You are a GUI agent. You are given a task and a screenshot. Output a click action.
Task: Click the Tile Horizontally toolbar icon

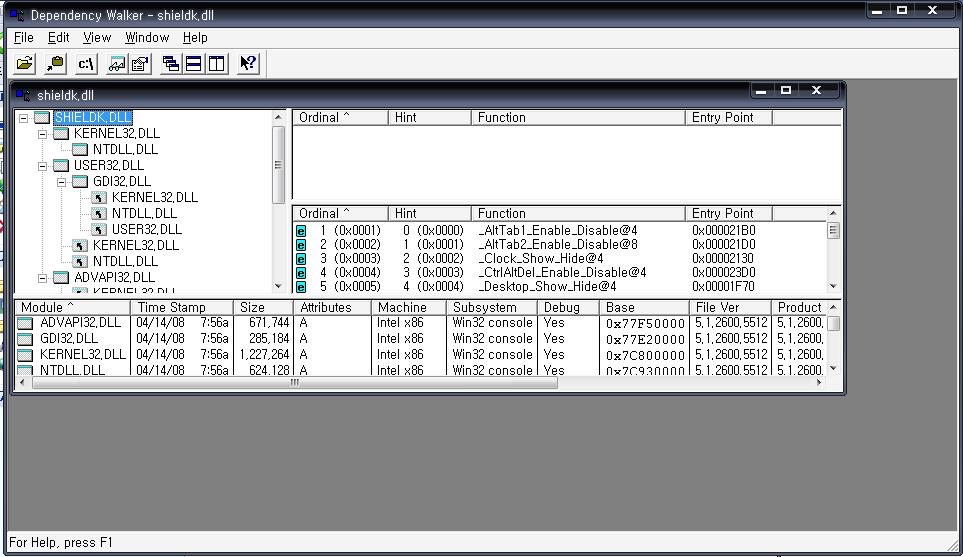[193, 63]
